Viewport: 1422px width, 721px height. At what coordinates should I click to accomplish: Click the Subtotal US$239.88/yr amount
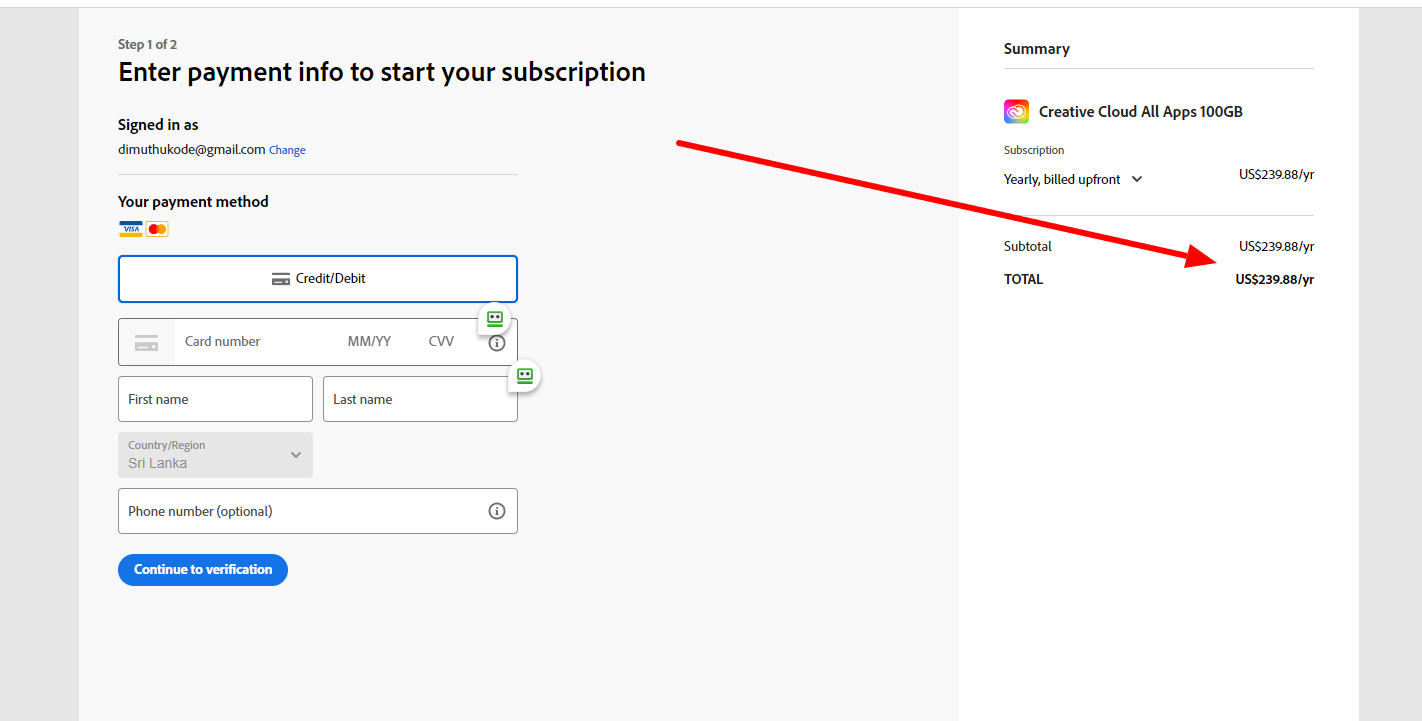[x=1276, y=246]
